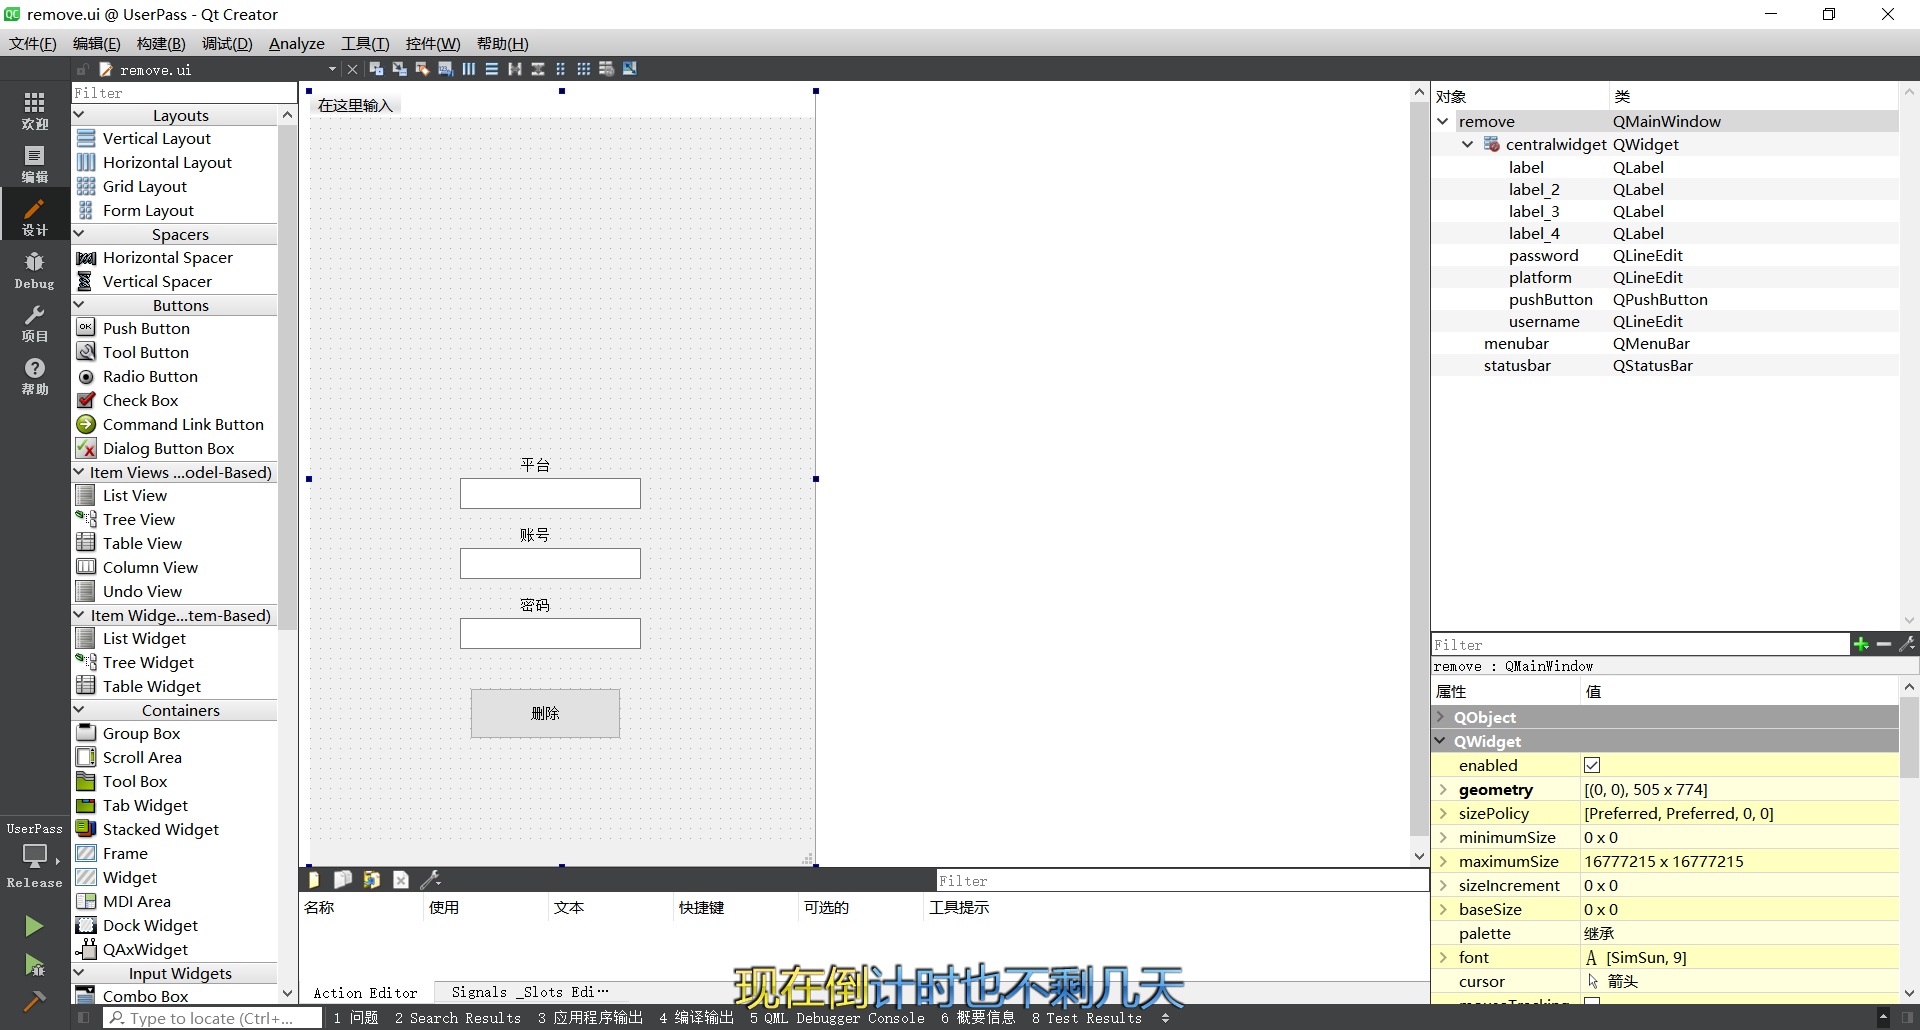1920x1030 pixels.
Task: Switch to Signals _Slots Editor tab
Action: [529, 992]
